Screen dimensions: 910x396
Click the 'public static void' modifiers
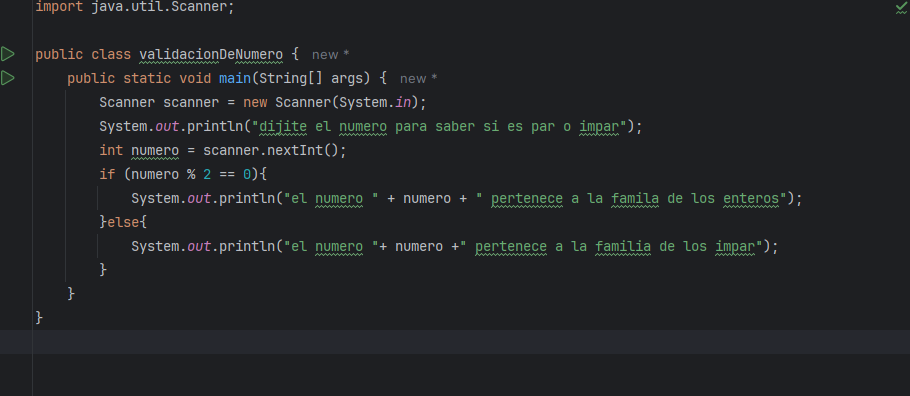139,78
